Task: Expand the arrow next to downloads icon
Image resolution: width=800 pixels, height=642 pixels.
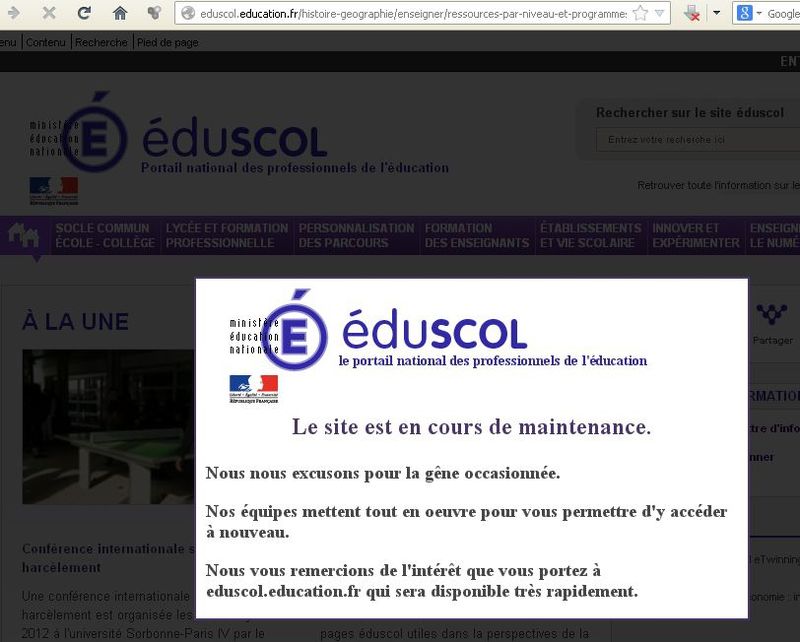Action: click(716, 13)
